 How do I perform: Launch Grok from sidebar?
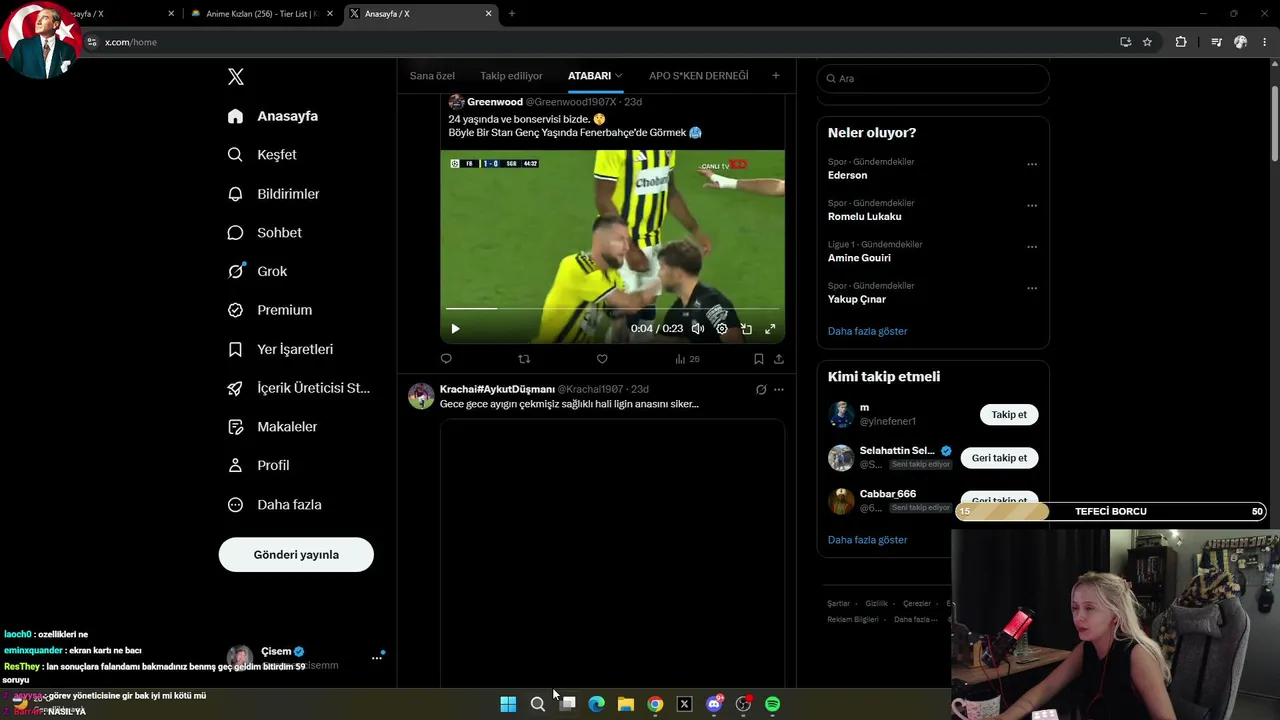coord(258,271)
